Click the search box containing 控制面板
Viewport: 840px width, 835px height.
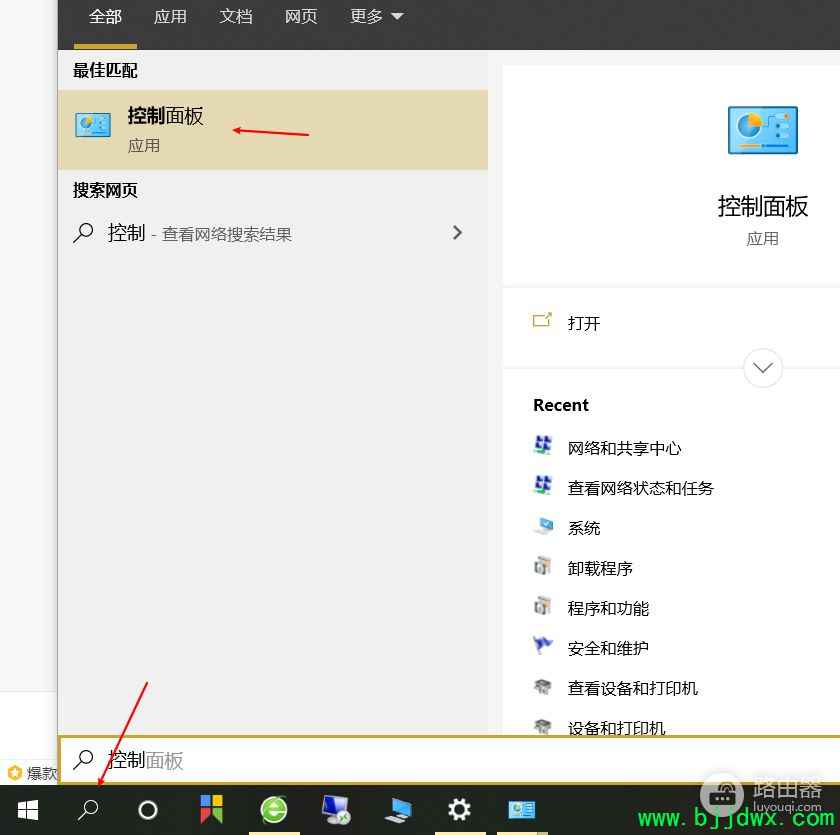[x=449, y=760]
